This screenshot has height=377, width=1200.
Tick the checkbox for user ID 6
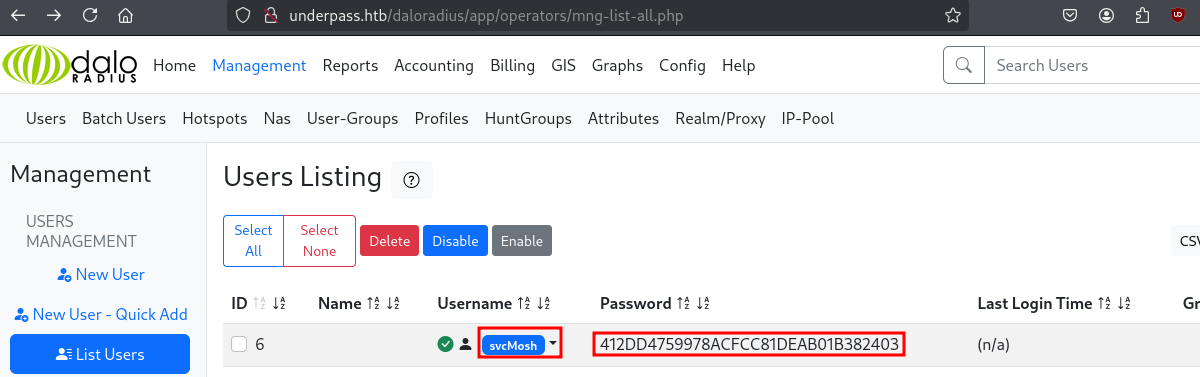point(239,344)
